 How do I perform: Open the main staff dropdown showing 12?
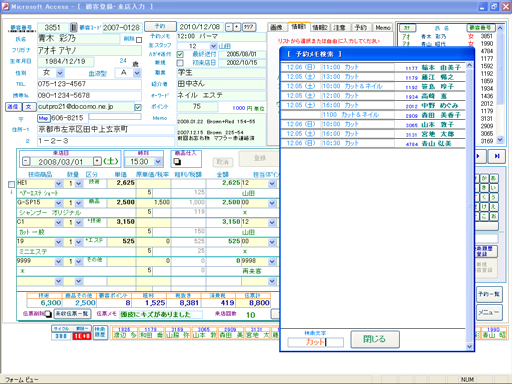coord(213,46)
